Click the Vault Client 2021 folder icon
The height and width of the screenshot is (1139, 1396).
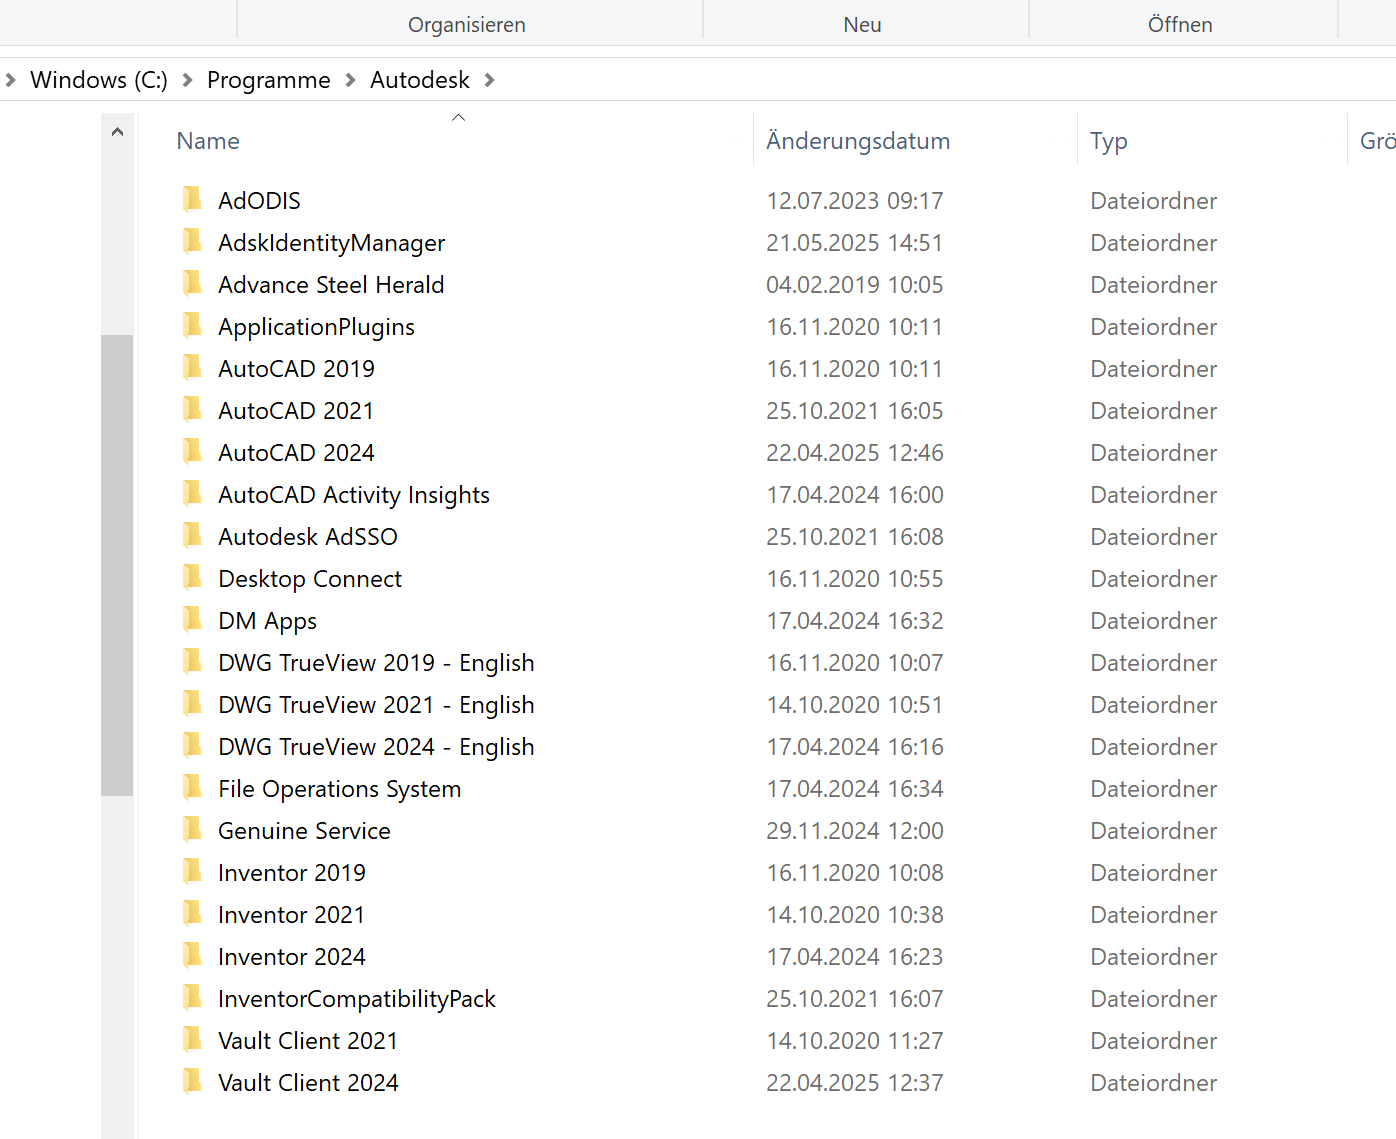tap(192, 1039)
